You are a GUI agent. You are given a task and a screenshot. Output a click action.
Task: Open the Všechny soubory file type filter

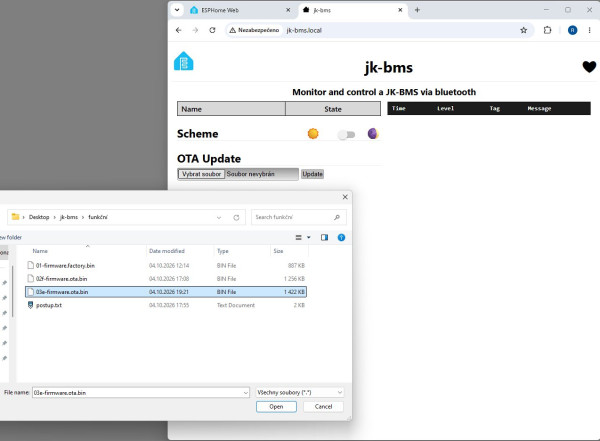click(x=299, y=393)
